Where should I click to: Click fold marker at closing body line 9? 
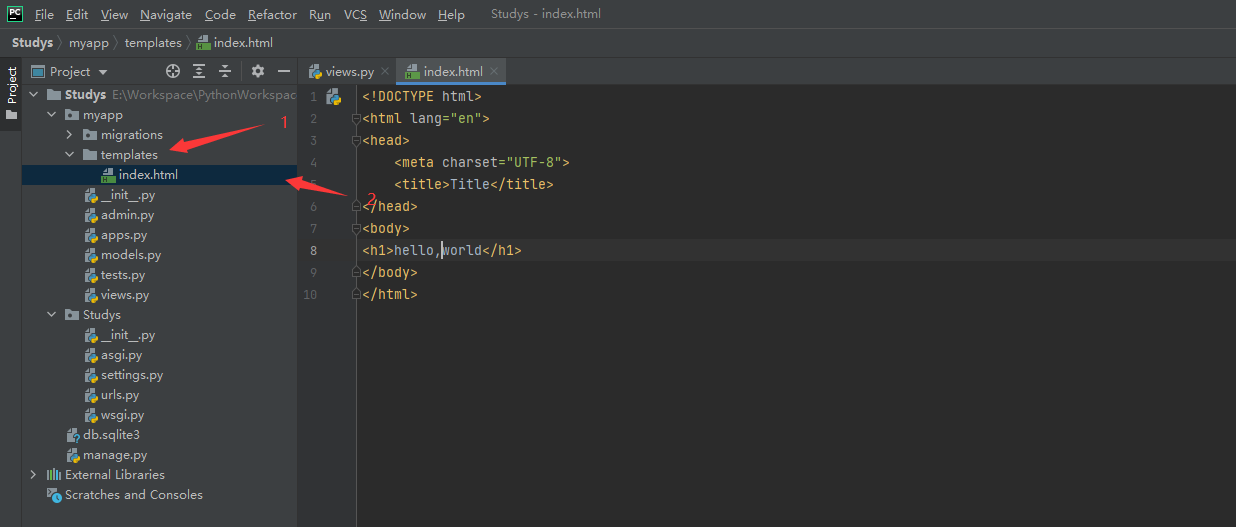coord(356,273)
